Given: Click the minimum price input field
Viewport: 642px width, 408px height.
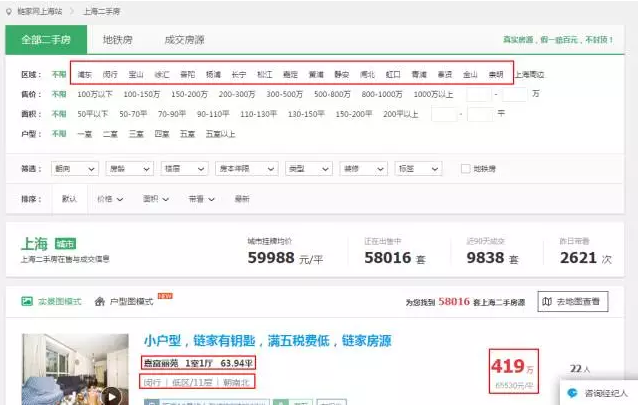Looking at the screenshot, I should click(479, 94).
